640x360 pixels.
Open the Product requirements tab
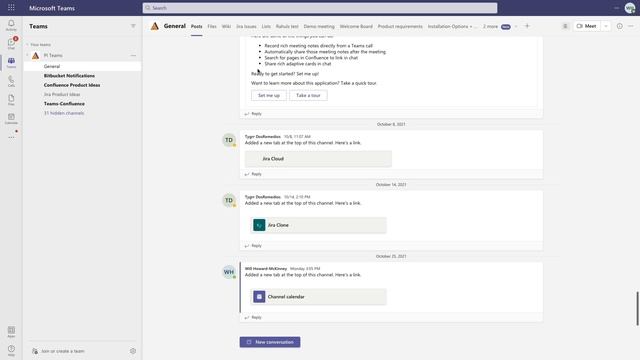pos(400,26)
